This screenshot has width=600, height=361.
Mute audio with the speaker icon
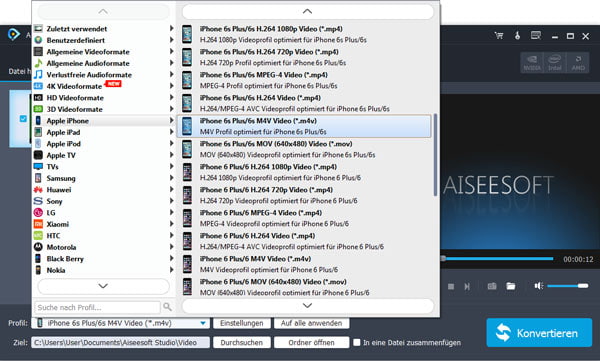(x=539, y=286)
